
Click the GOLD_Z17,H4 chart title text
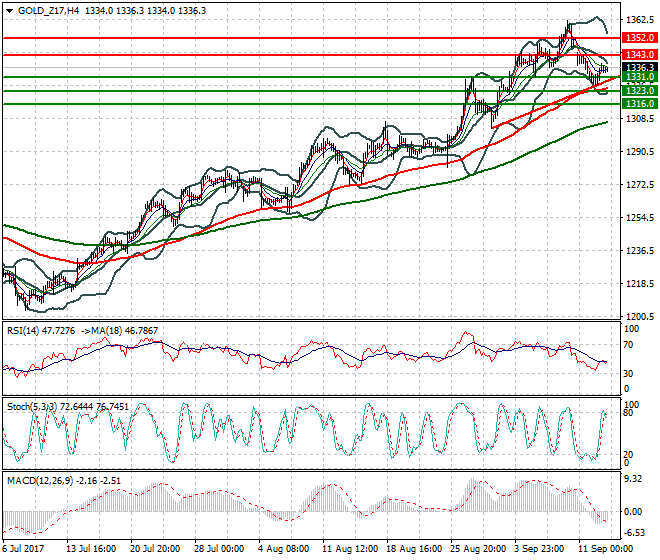click(x=48, y=11)
